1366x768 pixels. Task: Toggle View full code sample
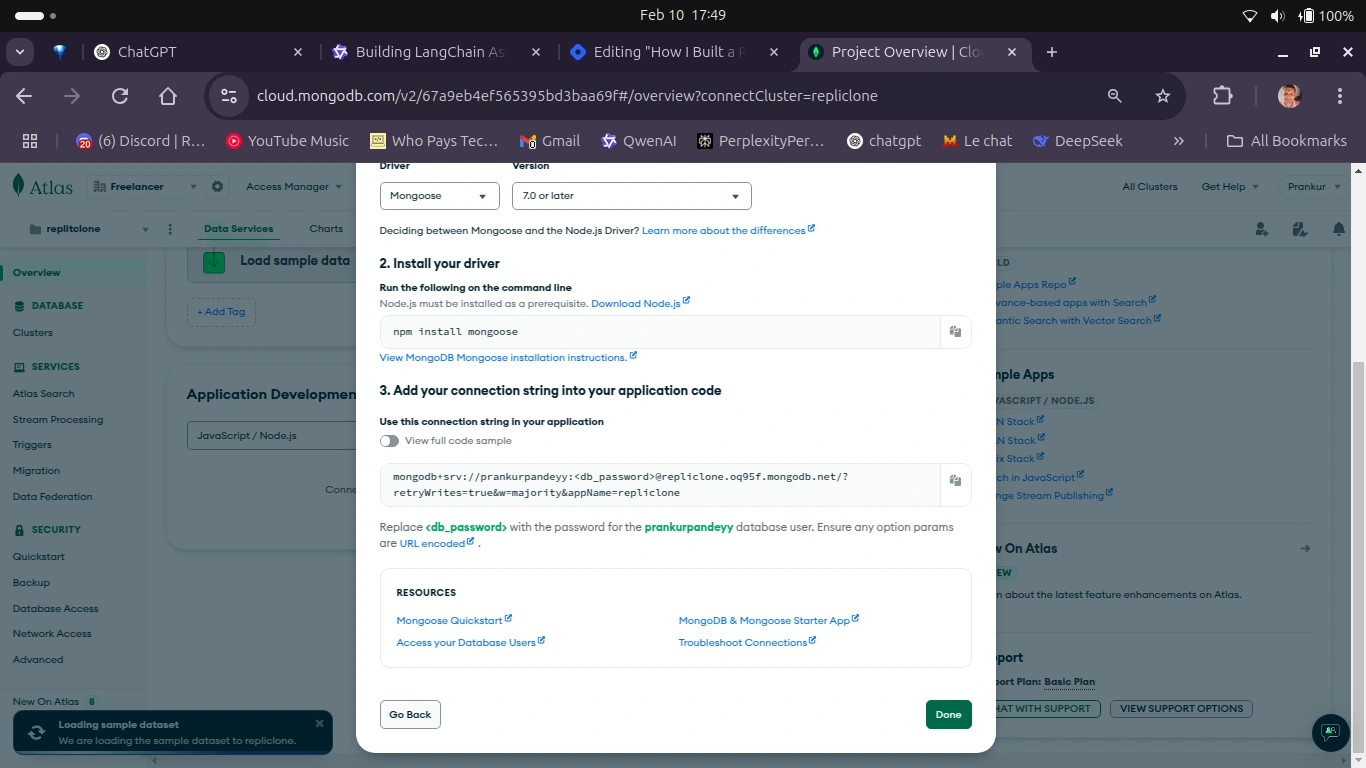[x=388, y=440]
